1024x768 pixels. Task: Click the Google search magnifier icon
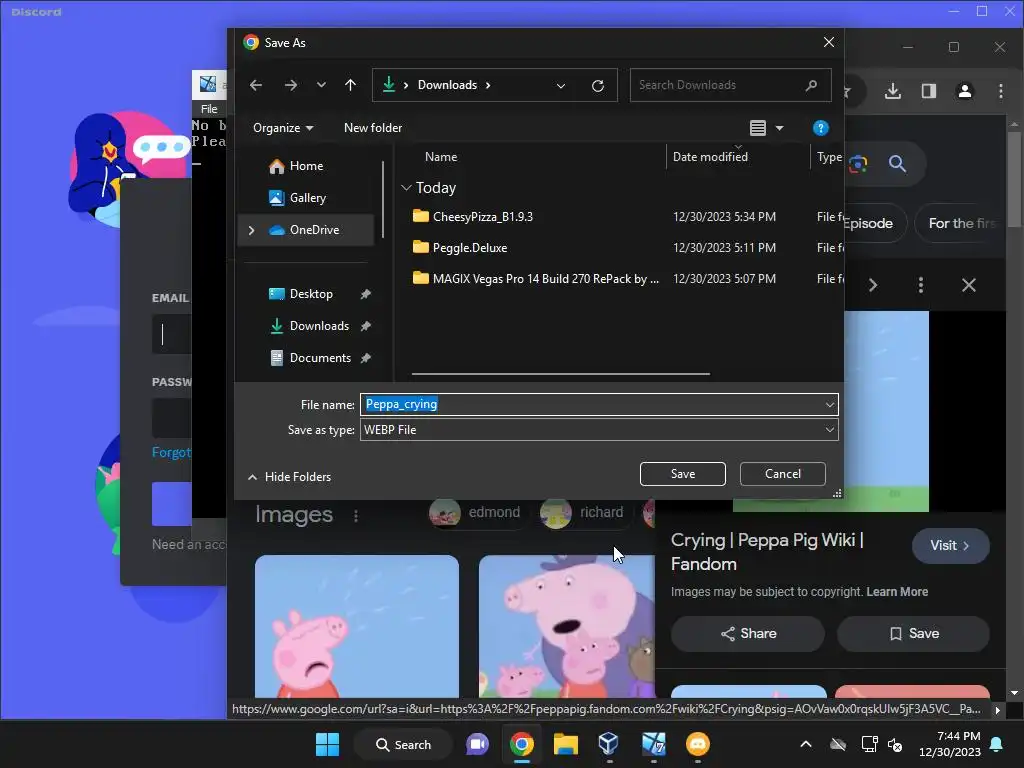point(897,164)
